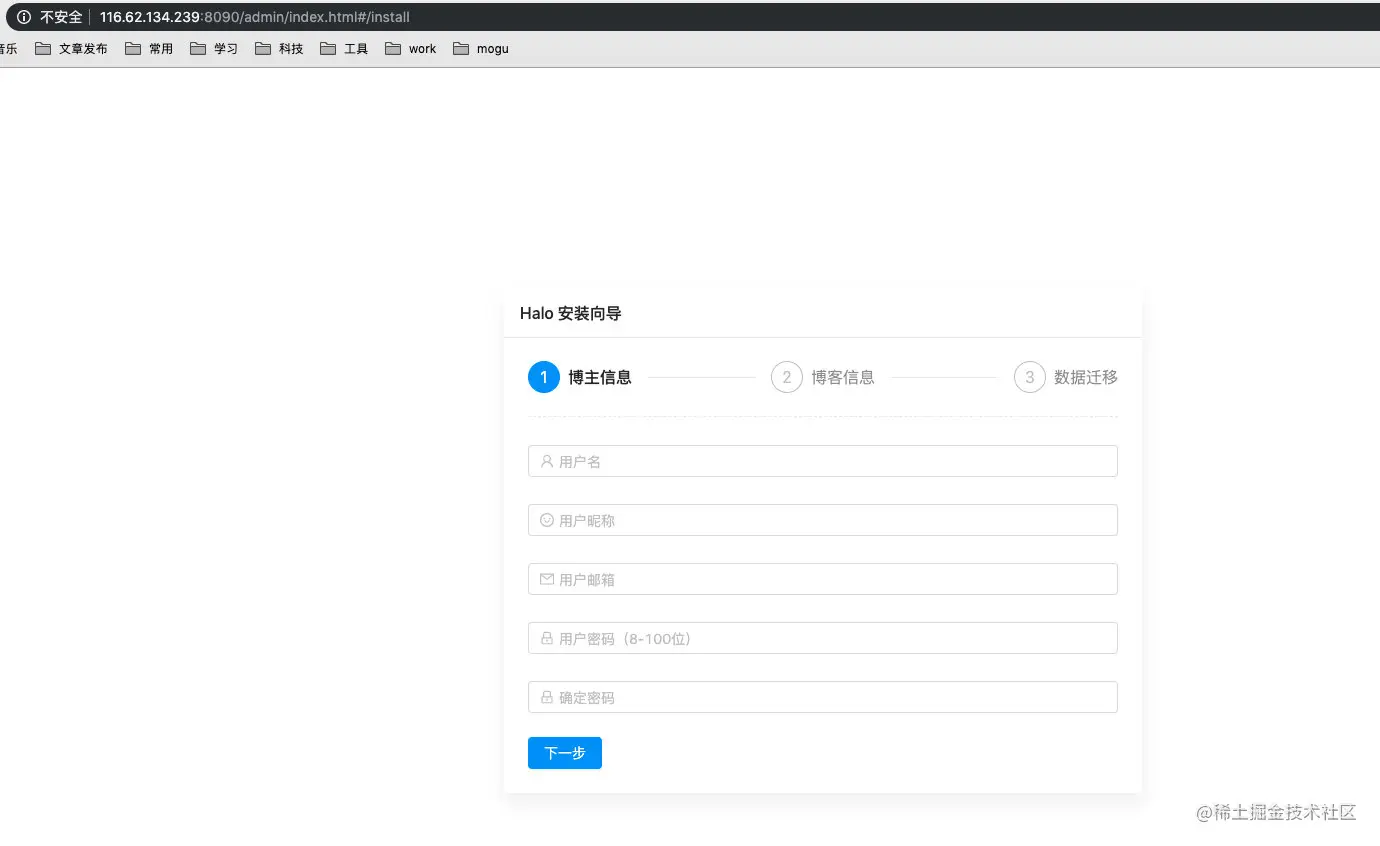The width and height of the screenshot is (1380, 846).
Task: Open the 科技 bookmark folder
Action: [x=279, y=48]
